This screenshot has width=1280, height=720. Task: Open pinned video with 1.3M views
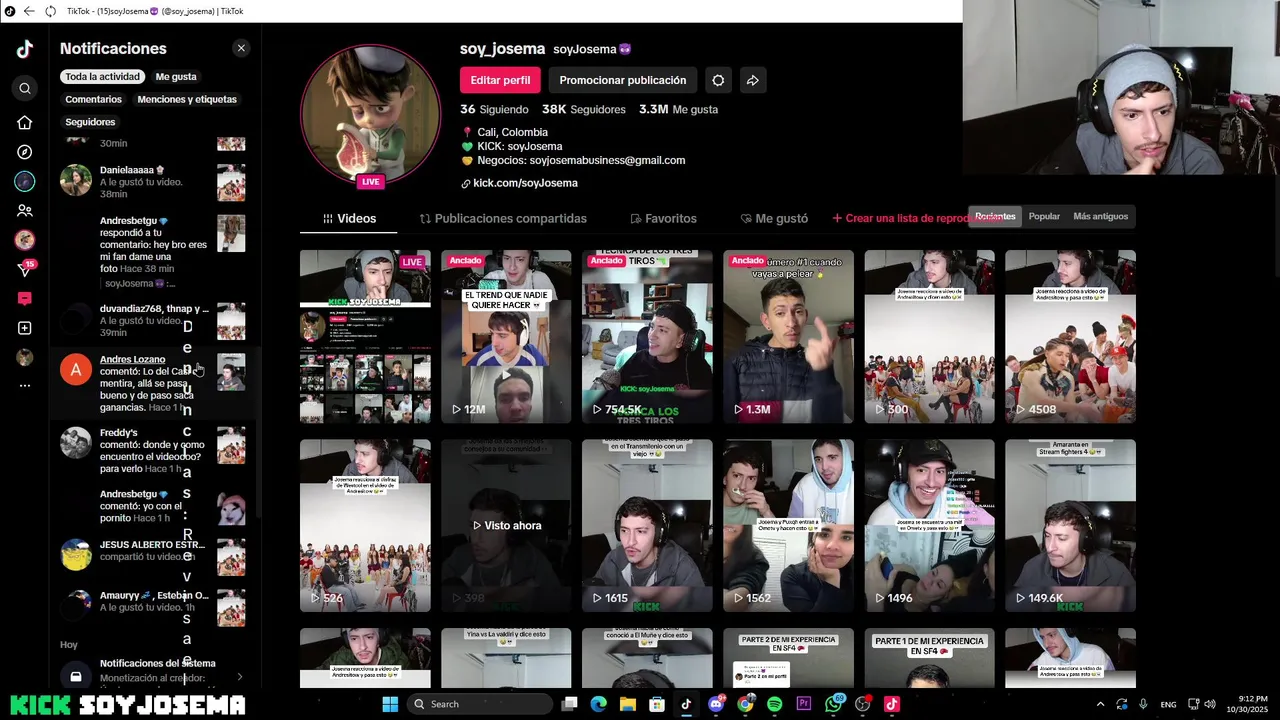pos(788,336)
